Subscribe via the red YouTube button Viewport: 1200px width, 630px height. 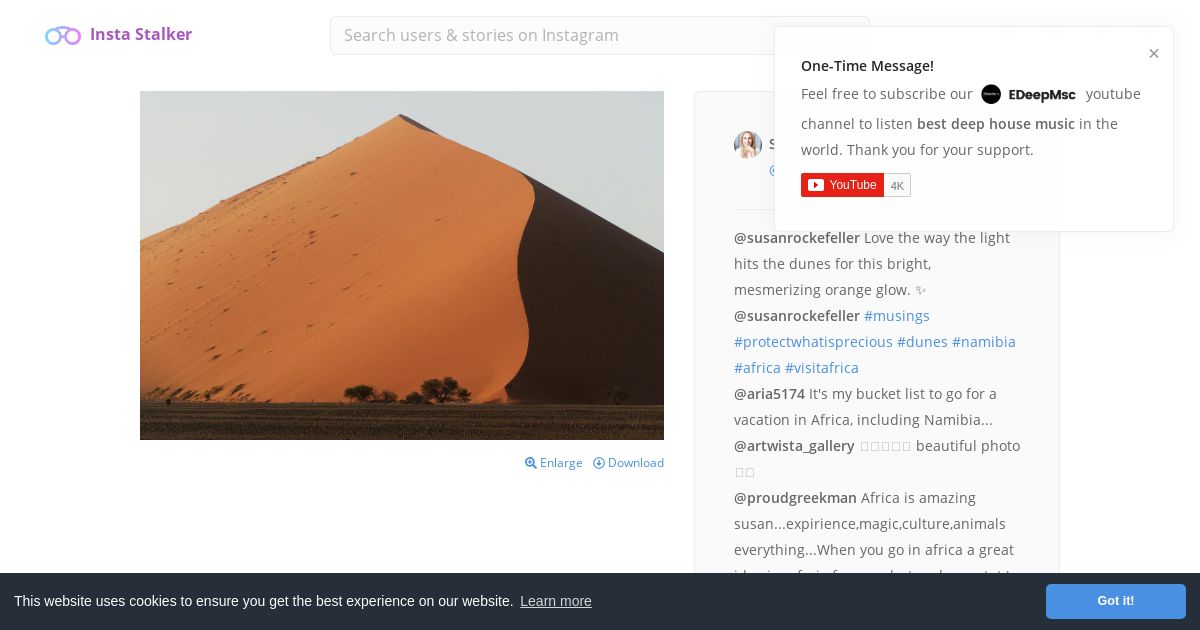(x=842, y=185)
